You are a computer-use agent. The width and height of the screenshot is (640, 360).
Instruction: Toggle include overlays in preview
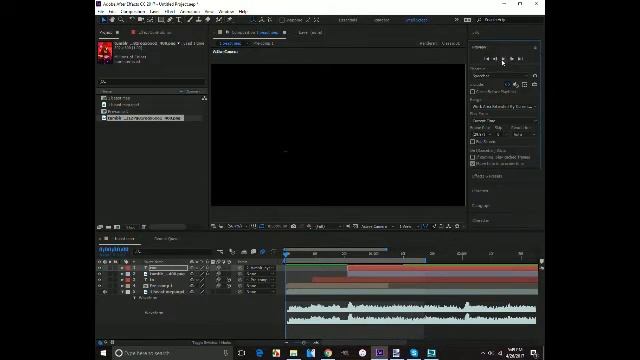525,84
